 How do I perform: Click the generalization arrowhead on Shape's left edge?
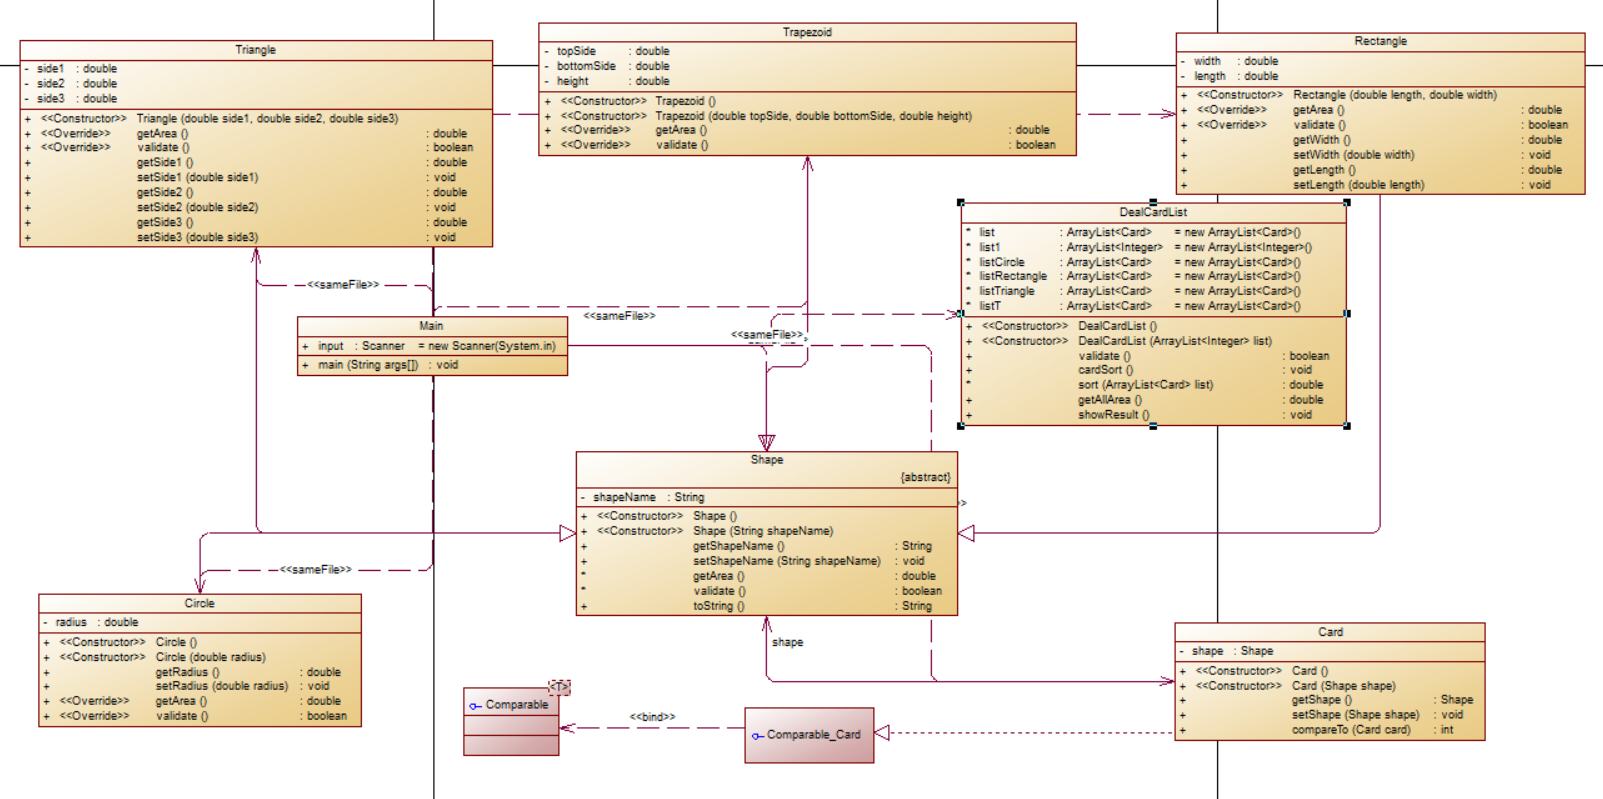click(568, 533)
